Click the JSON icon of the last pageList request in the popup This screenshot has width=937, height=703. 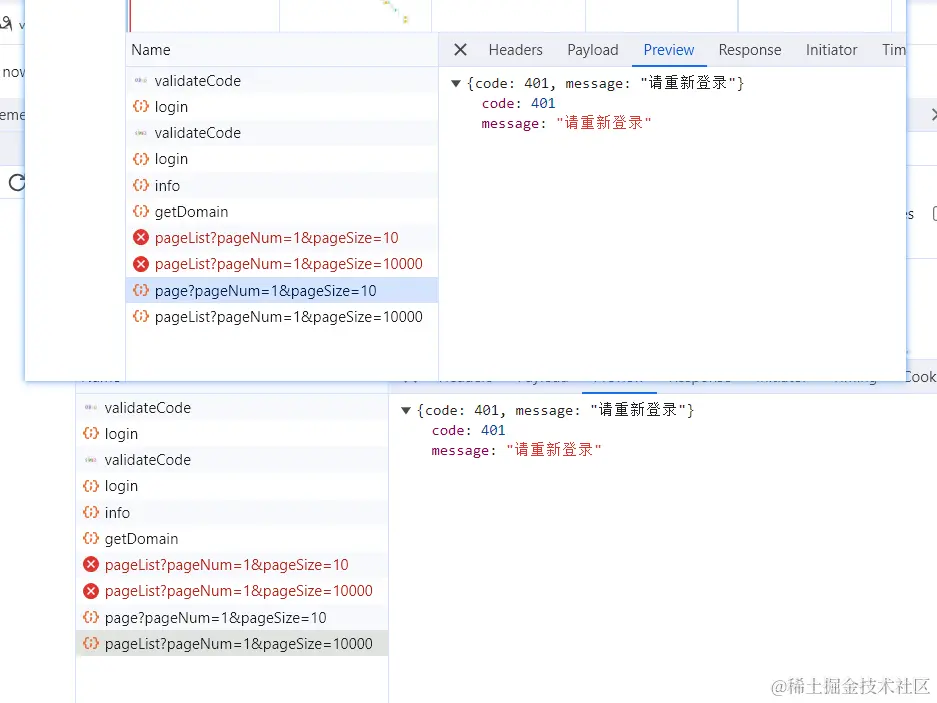(141, 316)
